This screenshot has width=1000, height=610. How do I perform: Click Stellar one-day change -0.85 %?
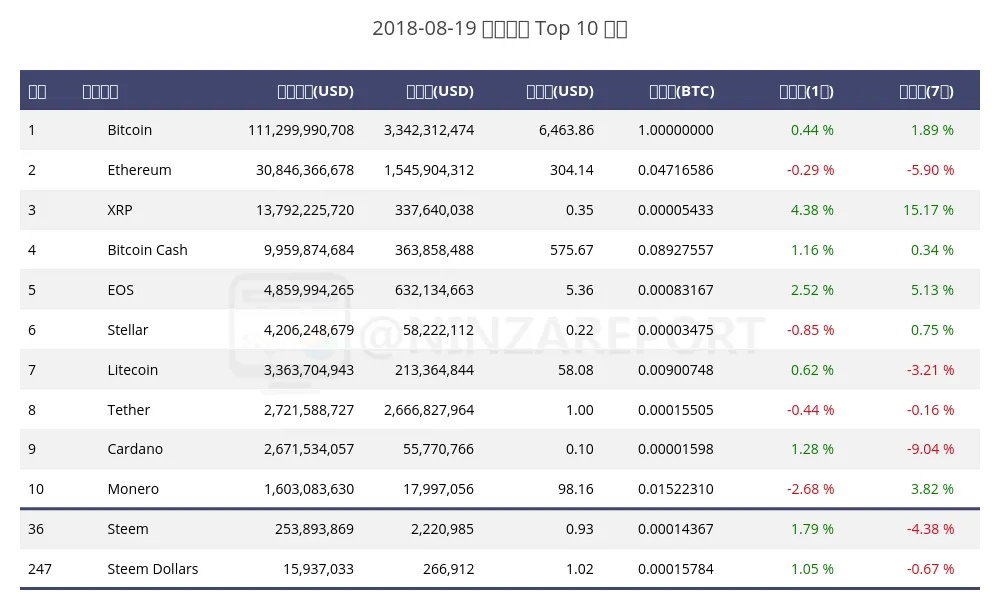coord(810,331)
